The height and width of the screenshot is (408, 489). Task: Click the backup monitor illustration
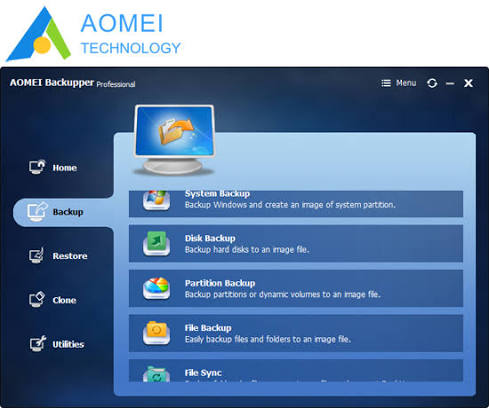tap(174, 140)
